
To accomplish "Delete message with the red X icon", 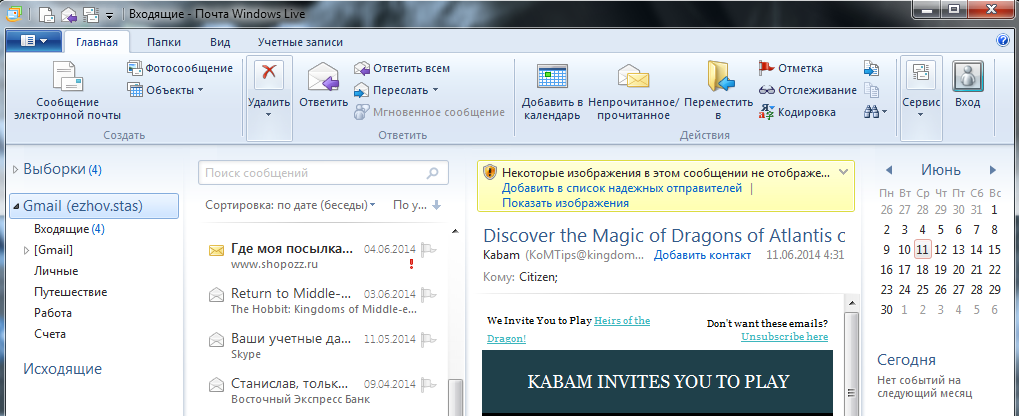I will 269,74.
